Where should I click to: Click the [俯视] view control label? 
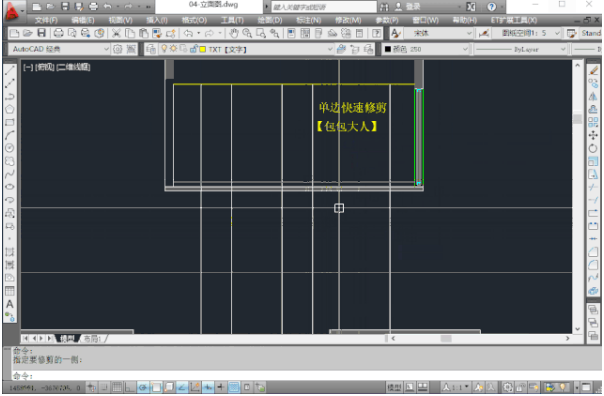[x=45, y=67]
